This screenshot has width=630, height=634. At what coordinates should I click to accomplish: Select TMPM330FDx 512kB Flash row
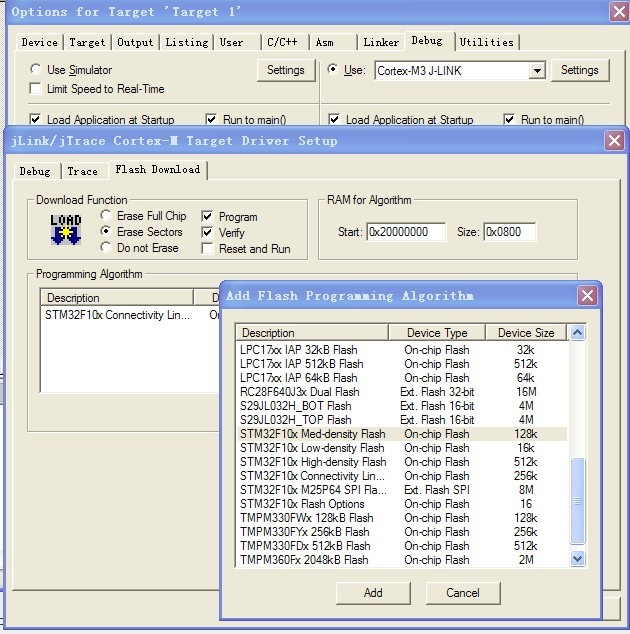pyautogui.click(x=402, y=546)
